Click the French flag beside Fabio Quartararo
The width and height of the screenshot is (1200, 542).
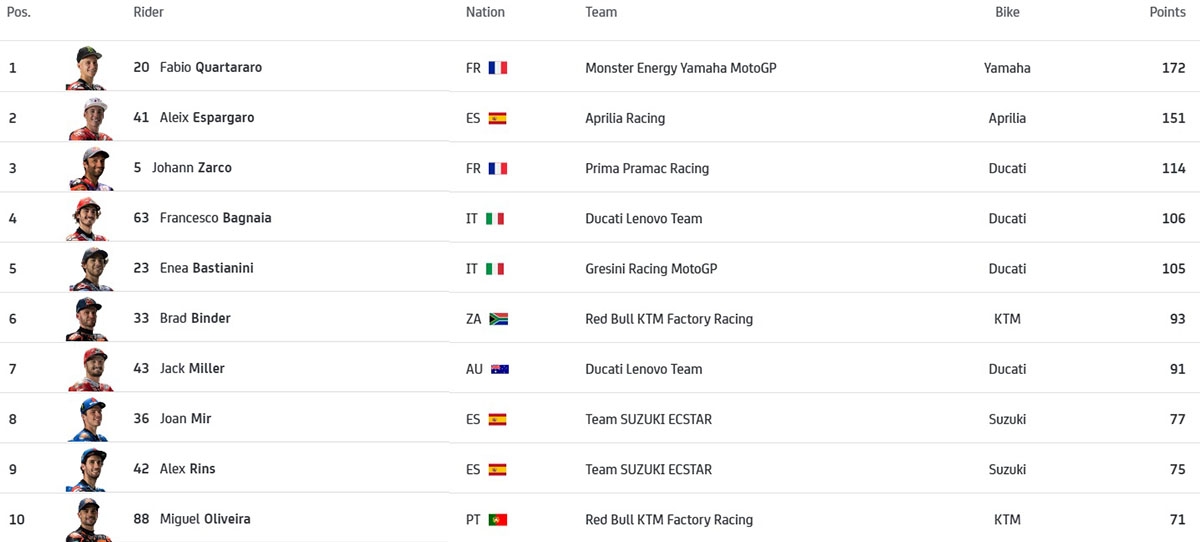[498, 68]
